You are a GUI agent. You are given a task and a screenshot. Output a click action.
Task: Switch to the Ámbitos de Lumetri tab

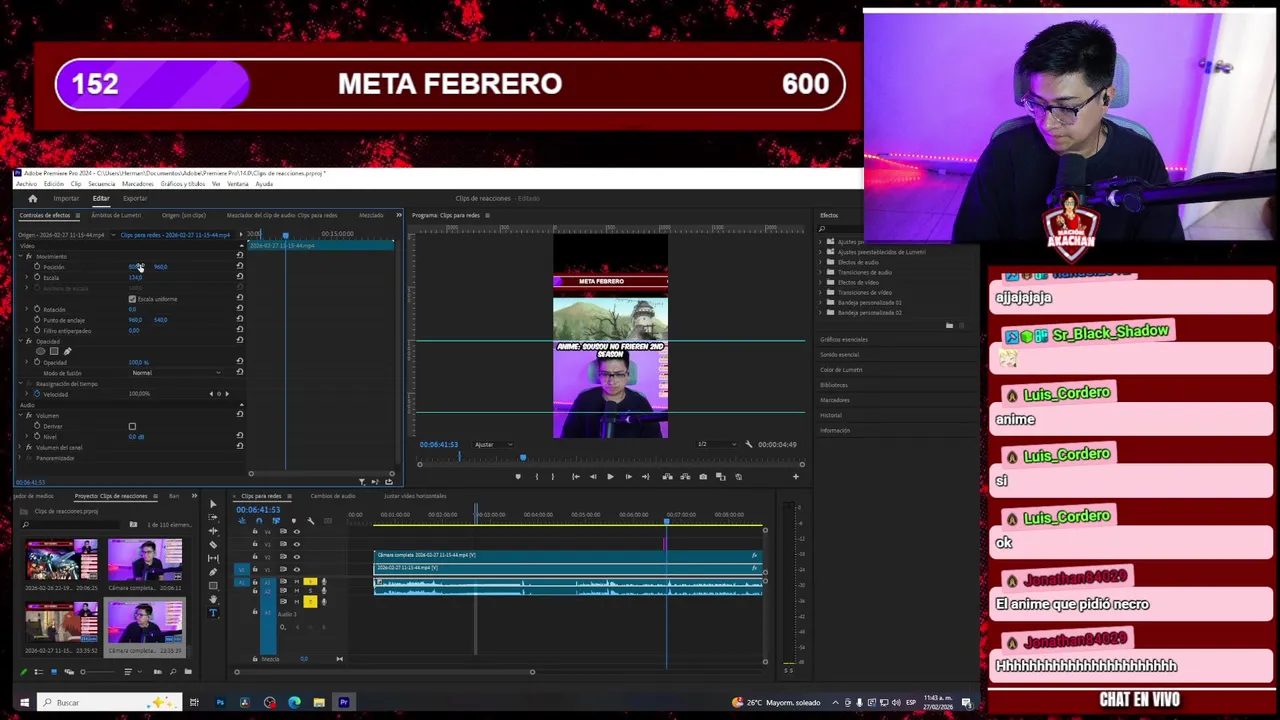[x=116, y=215]
